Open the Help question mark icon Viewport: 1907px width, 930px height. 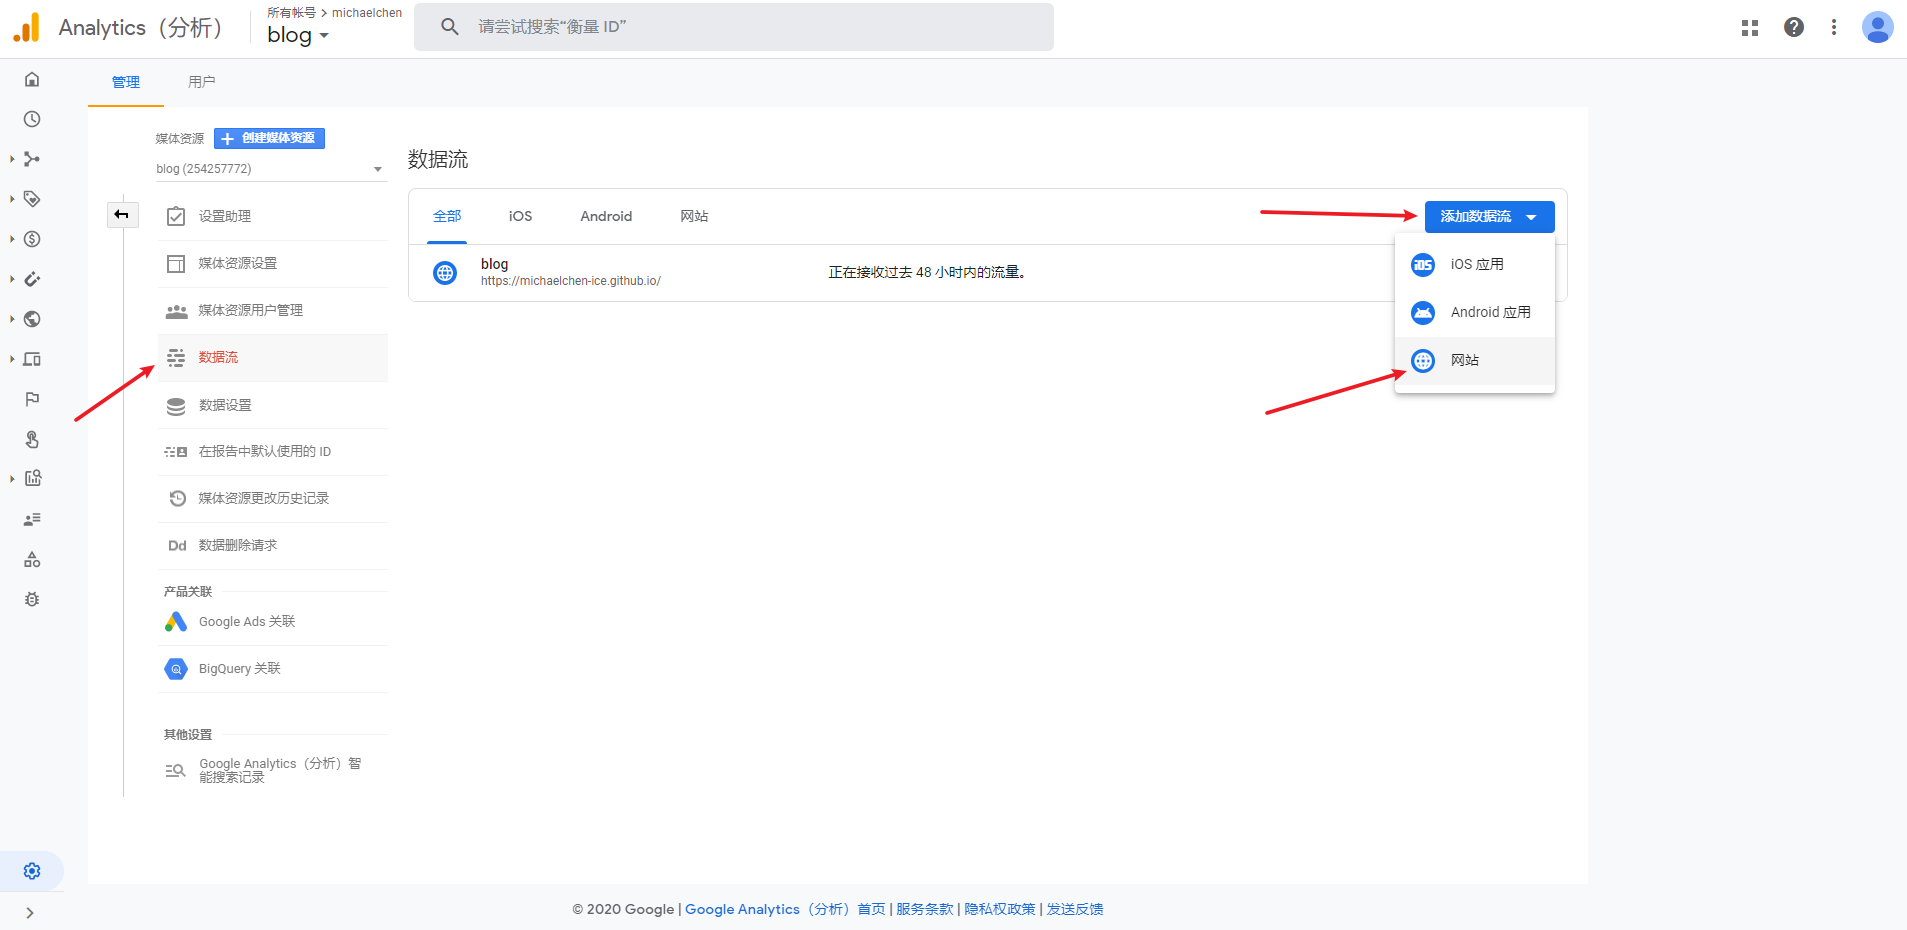[1794, 27]
